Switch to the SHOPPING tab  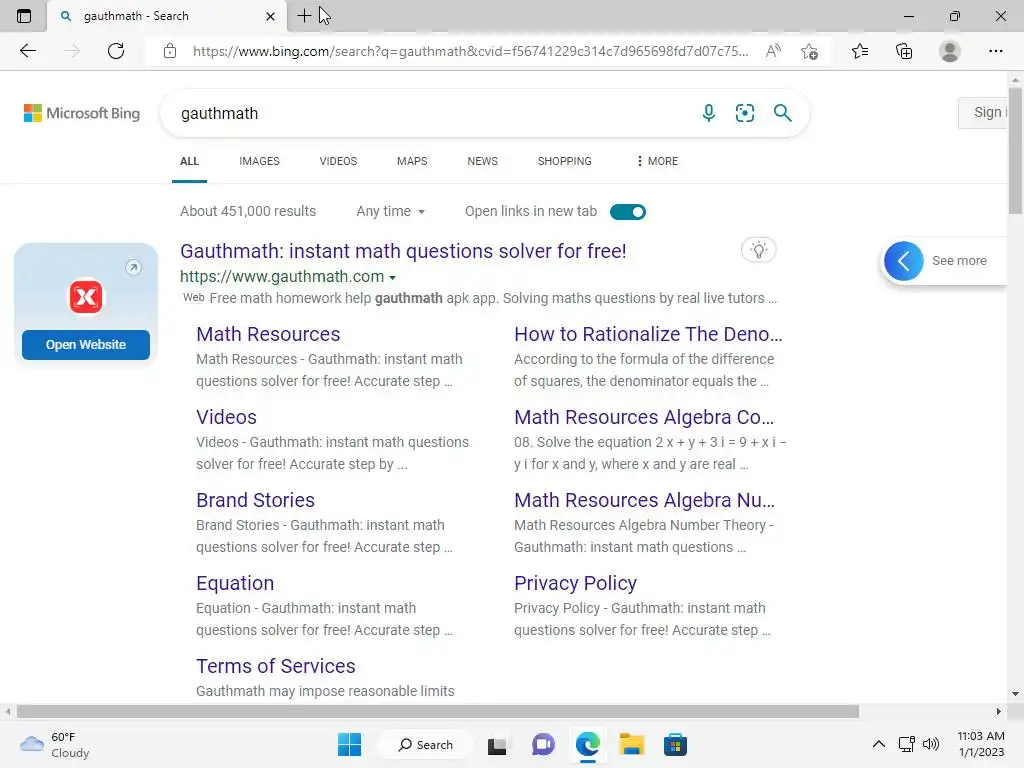click(565, 161)
